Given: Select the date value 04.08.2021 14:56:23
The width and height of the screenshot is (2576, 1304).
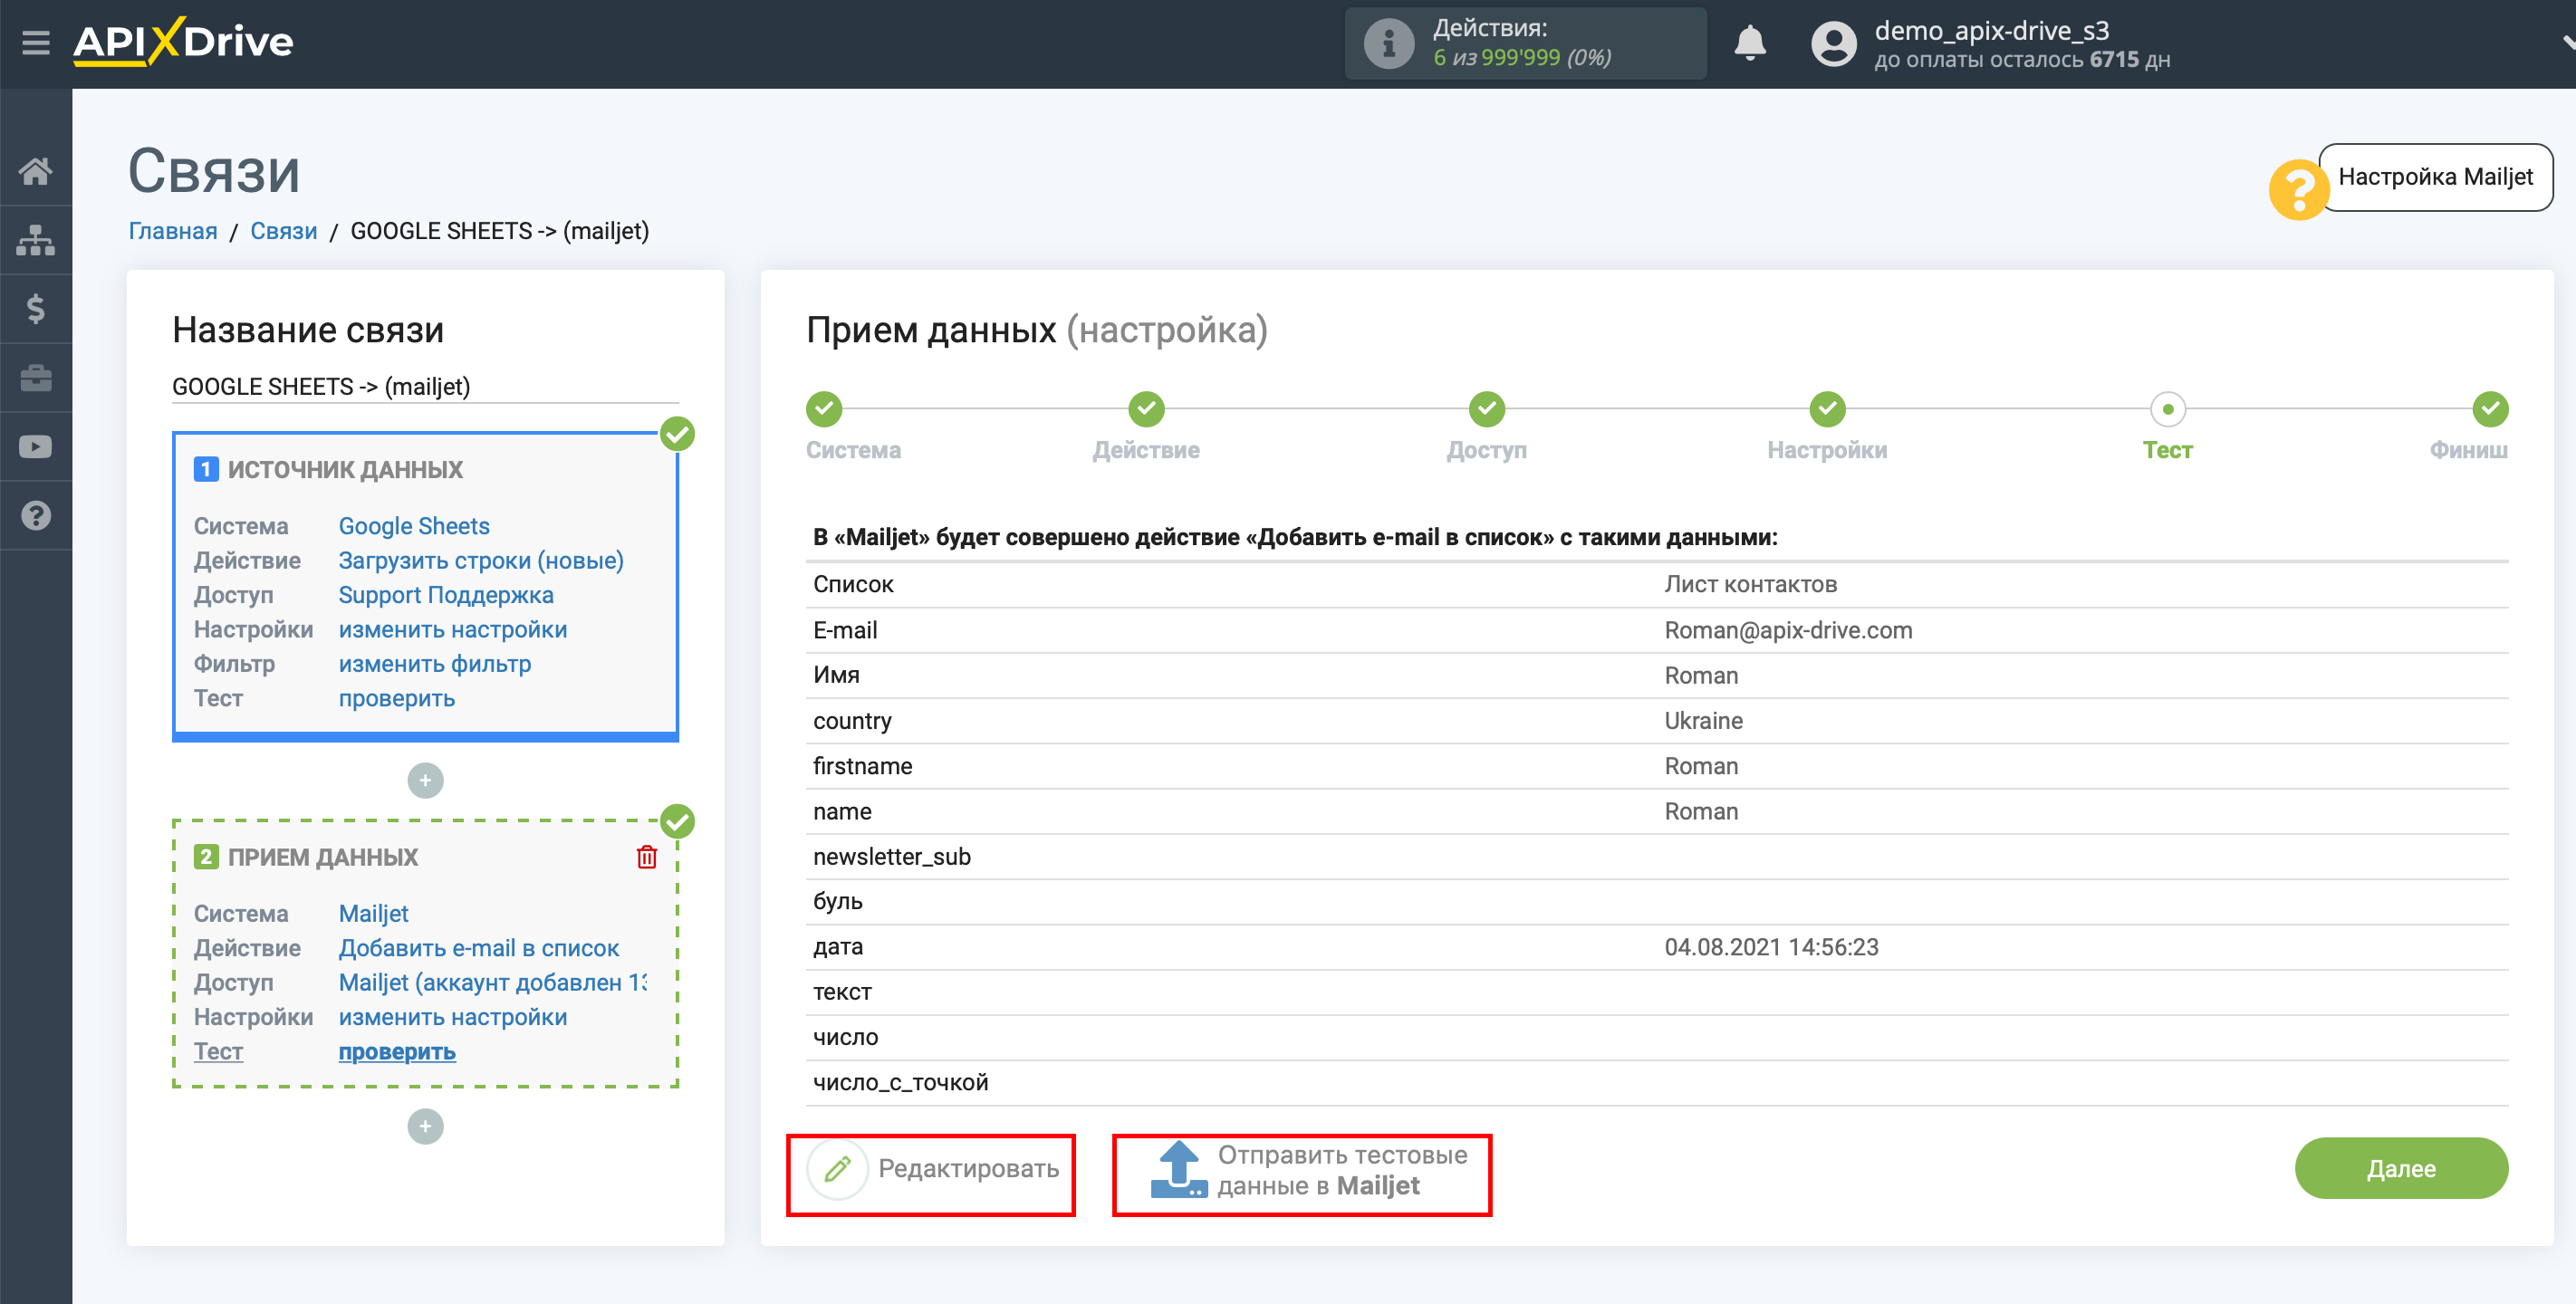Looking at the screenshot, I should pyautogui.click(x=1771, y=947).
